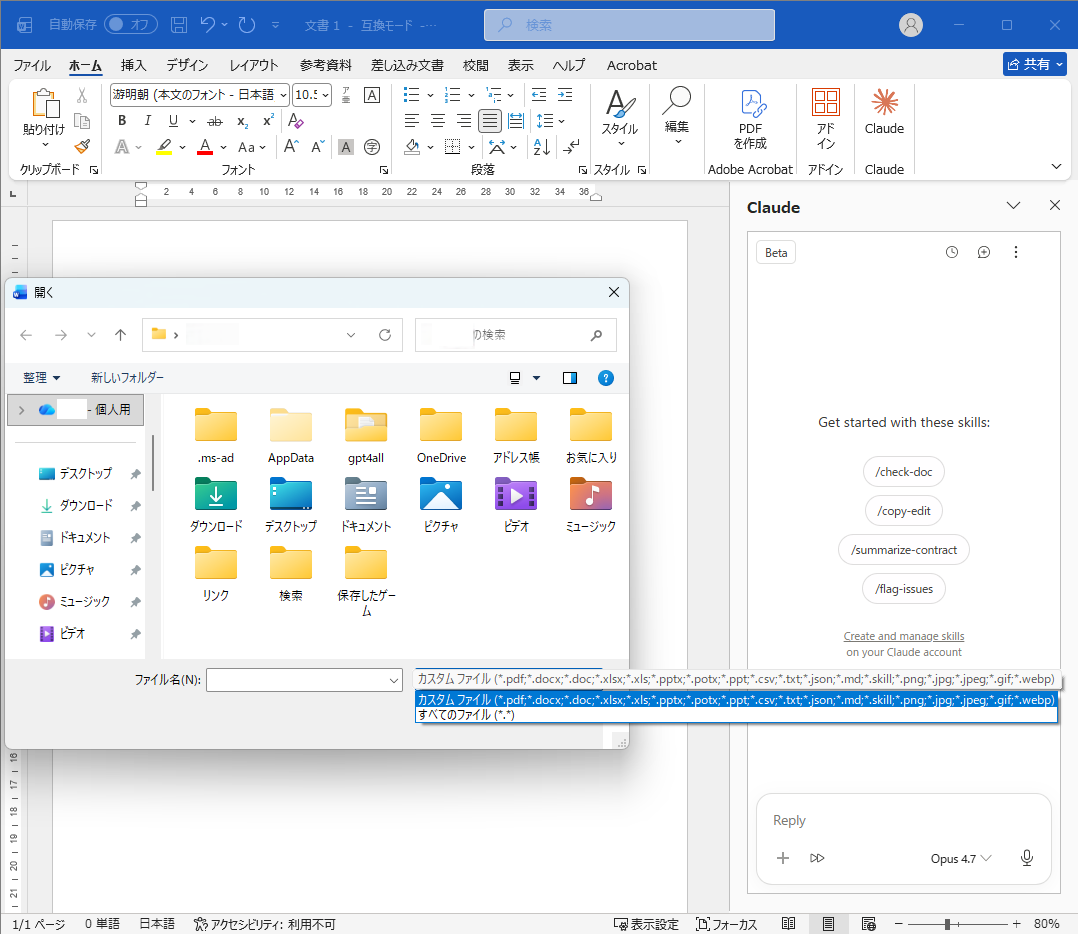Start new chat in Claude pane
Viewport: 1078px width, 934px height.
984,252
